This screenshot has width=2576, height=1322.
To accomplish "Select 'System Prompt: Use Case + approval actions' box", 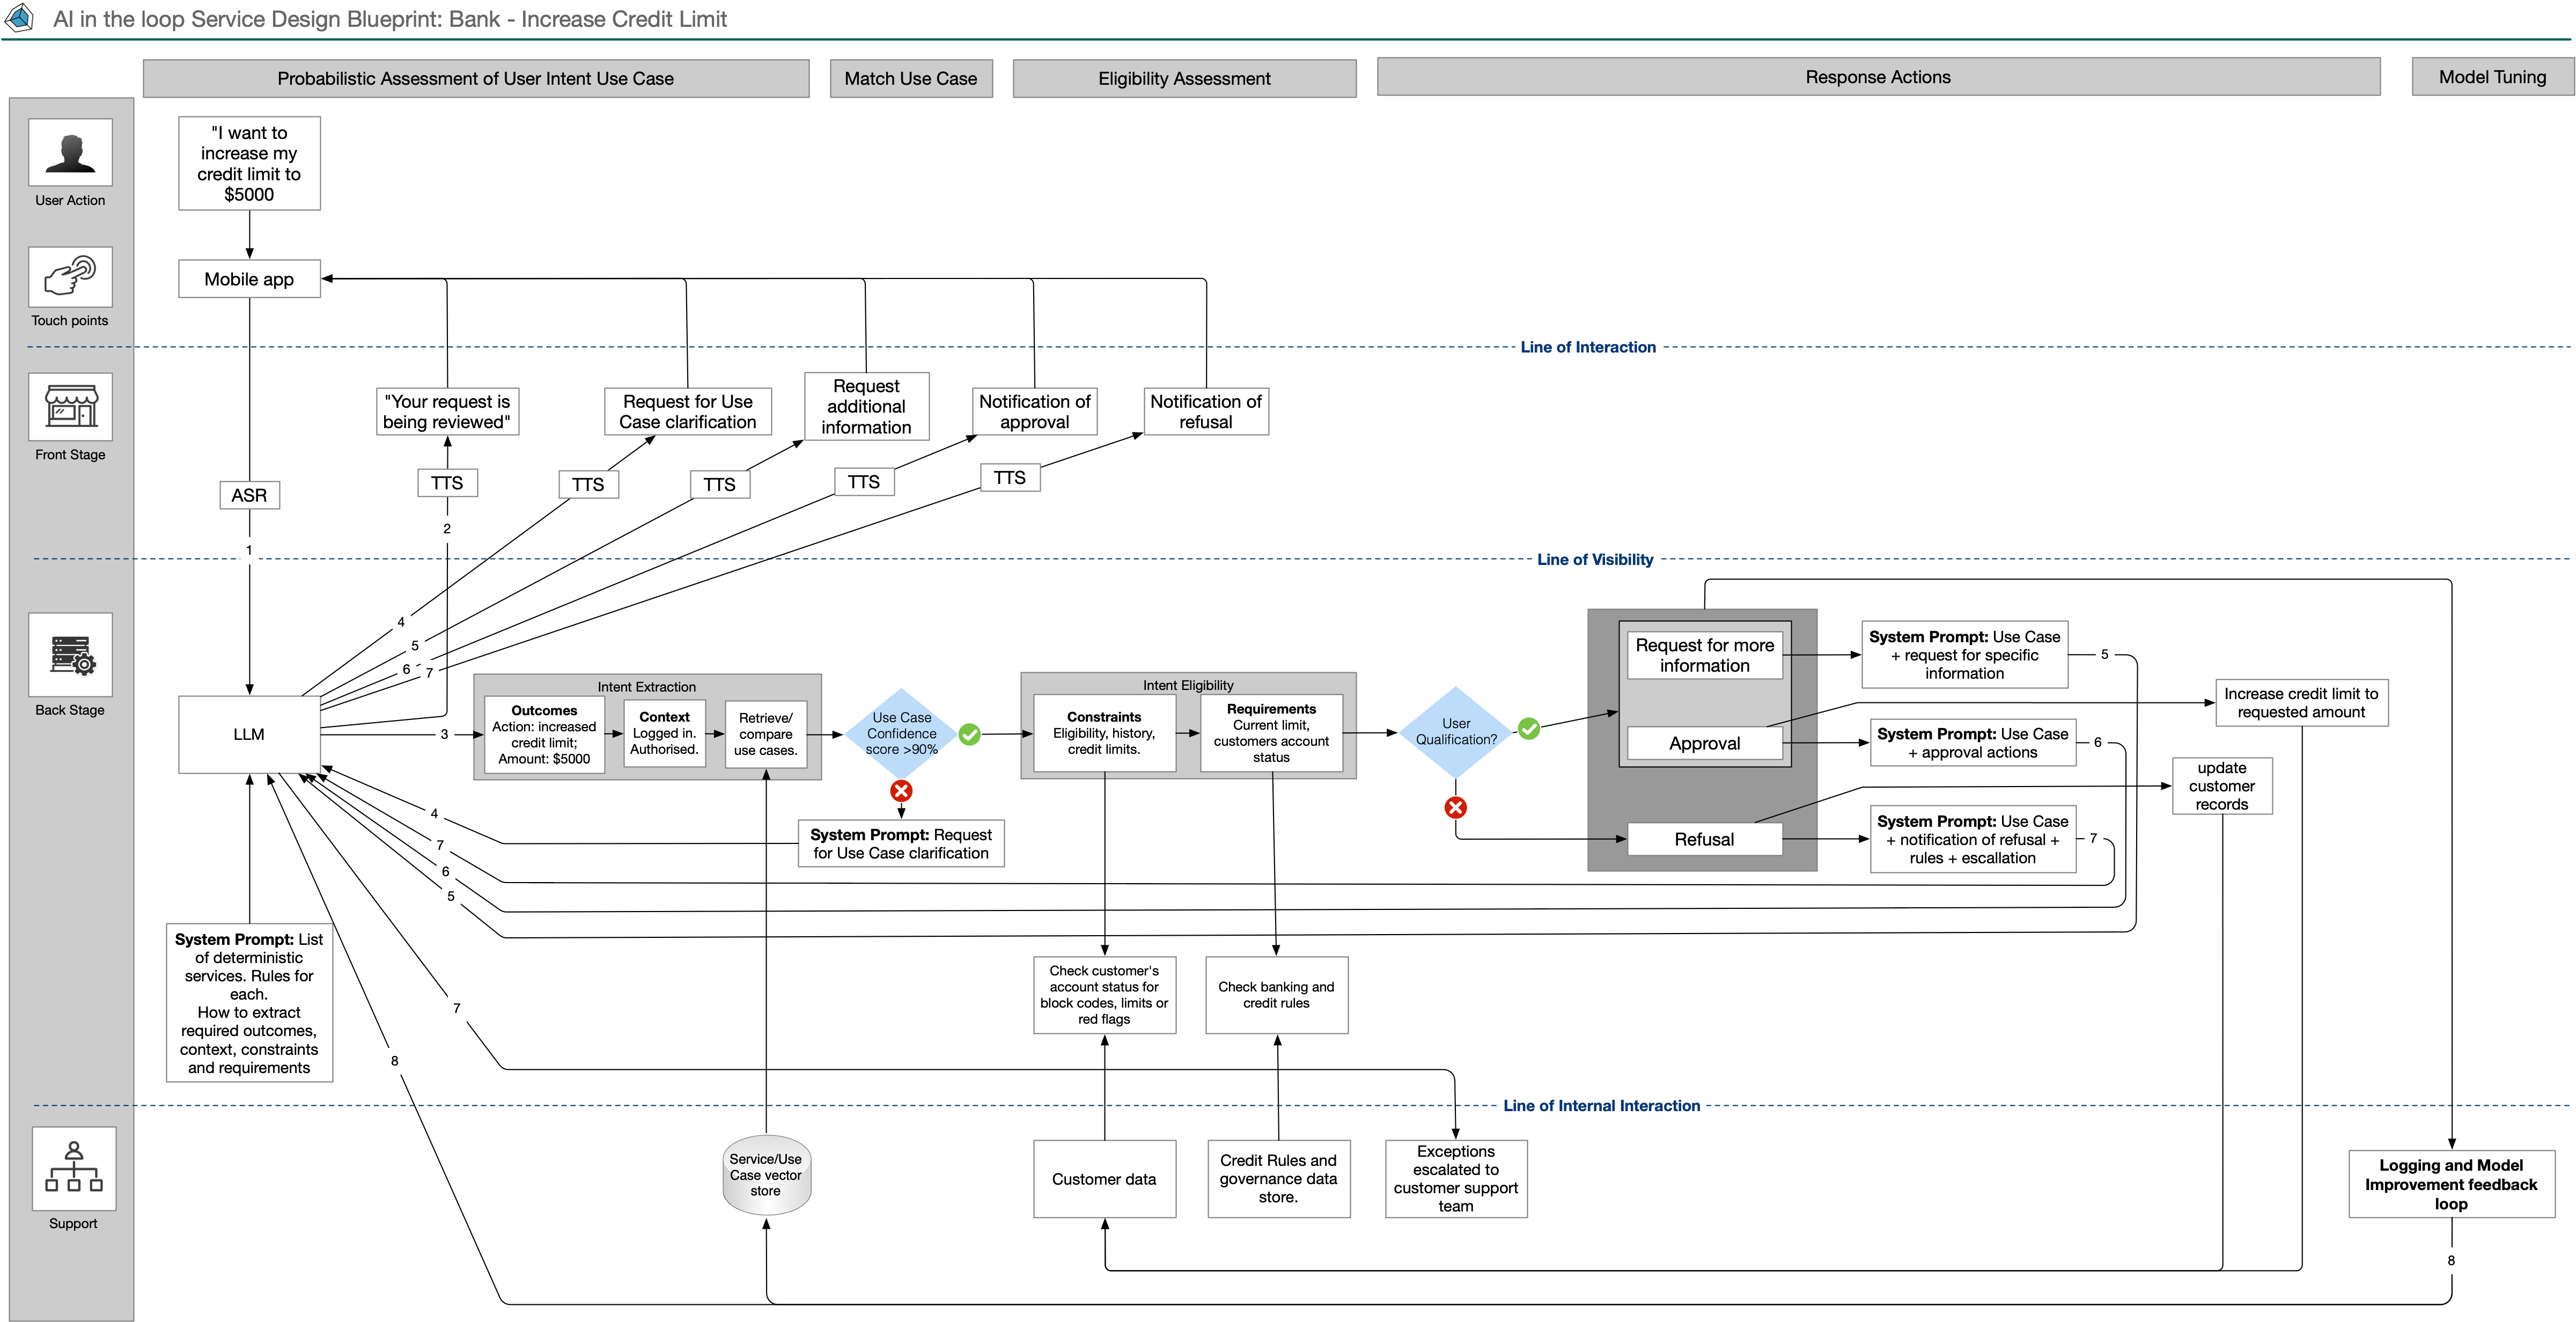I will point(1973,743).
